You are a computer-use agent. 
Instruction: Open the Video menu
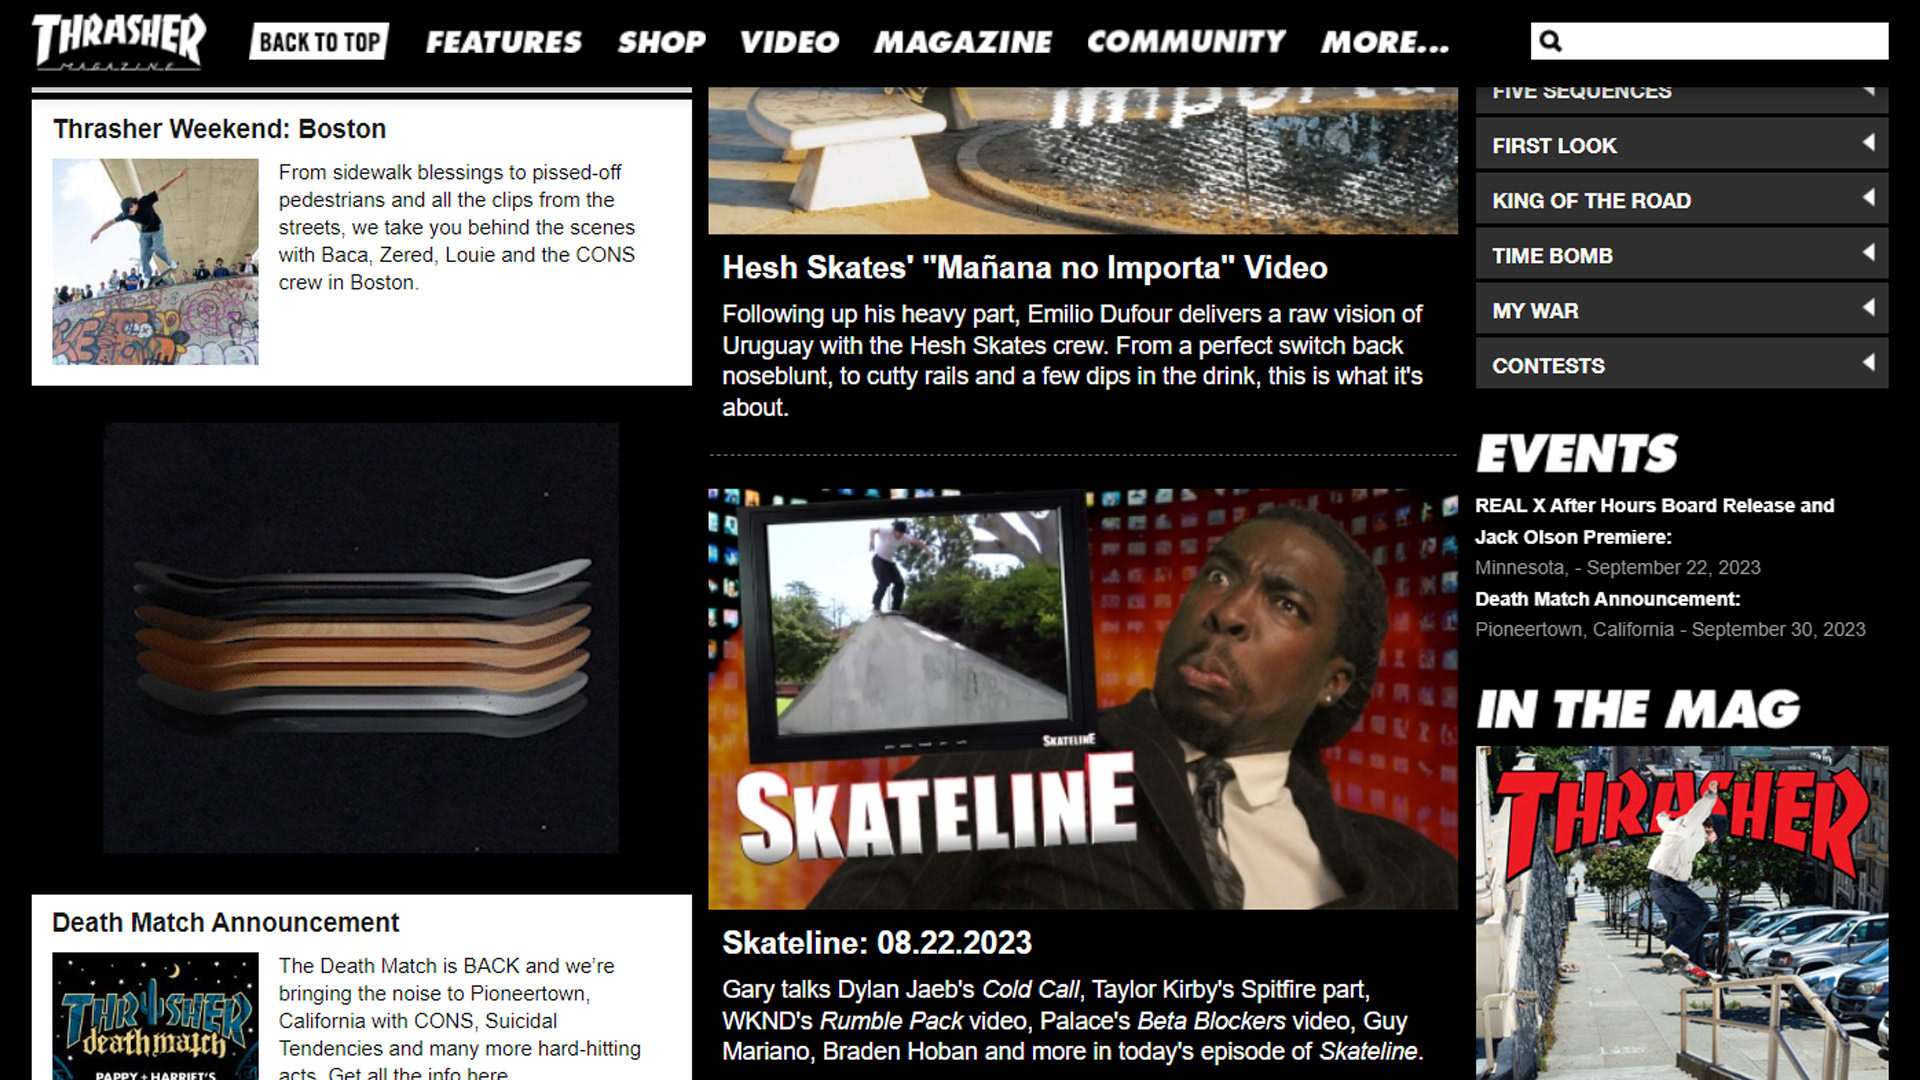pos(789,42)
